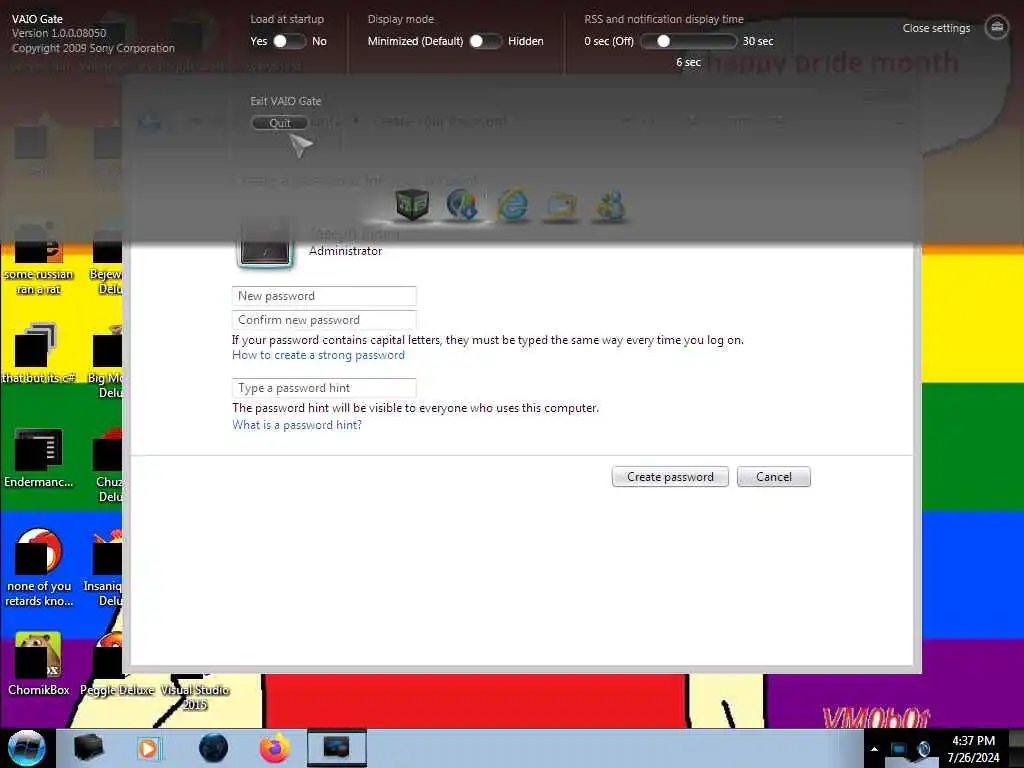Open the What is a password hint? link

pos(297,424)
